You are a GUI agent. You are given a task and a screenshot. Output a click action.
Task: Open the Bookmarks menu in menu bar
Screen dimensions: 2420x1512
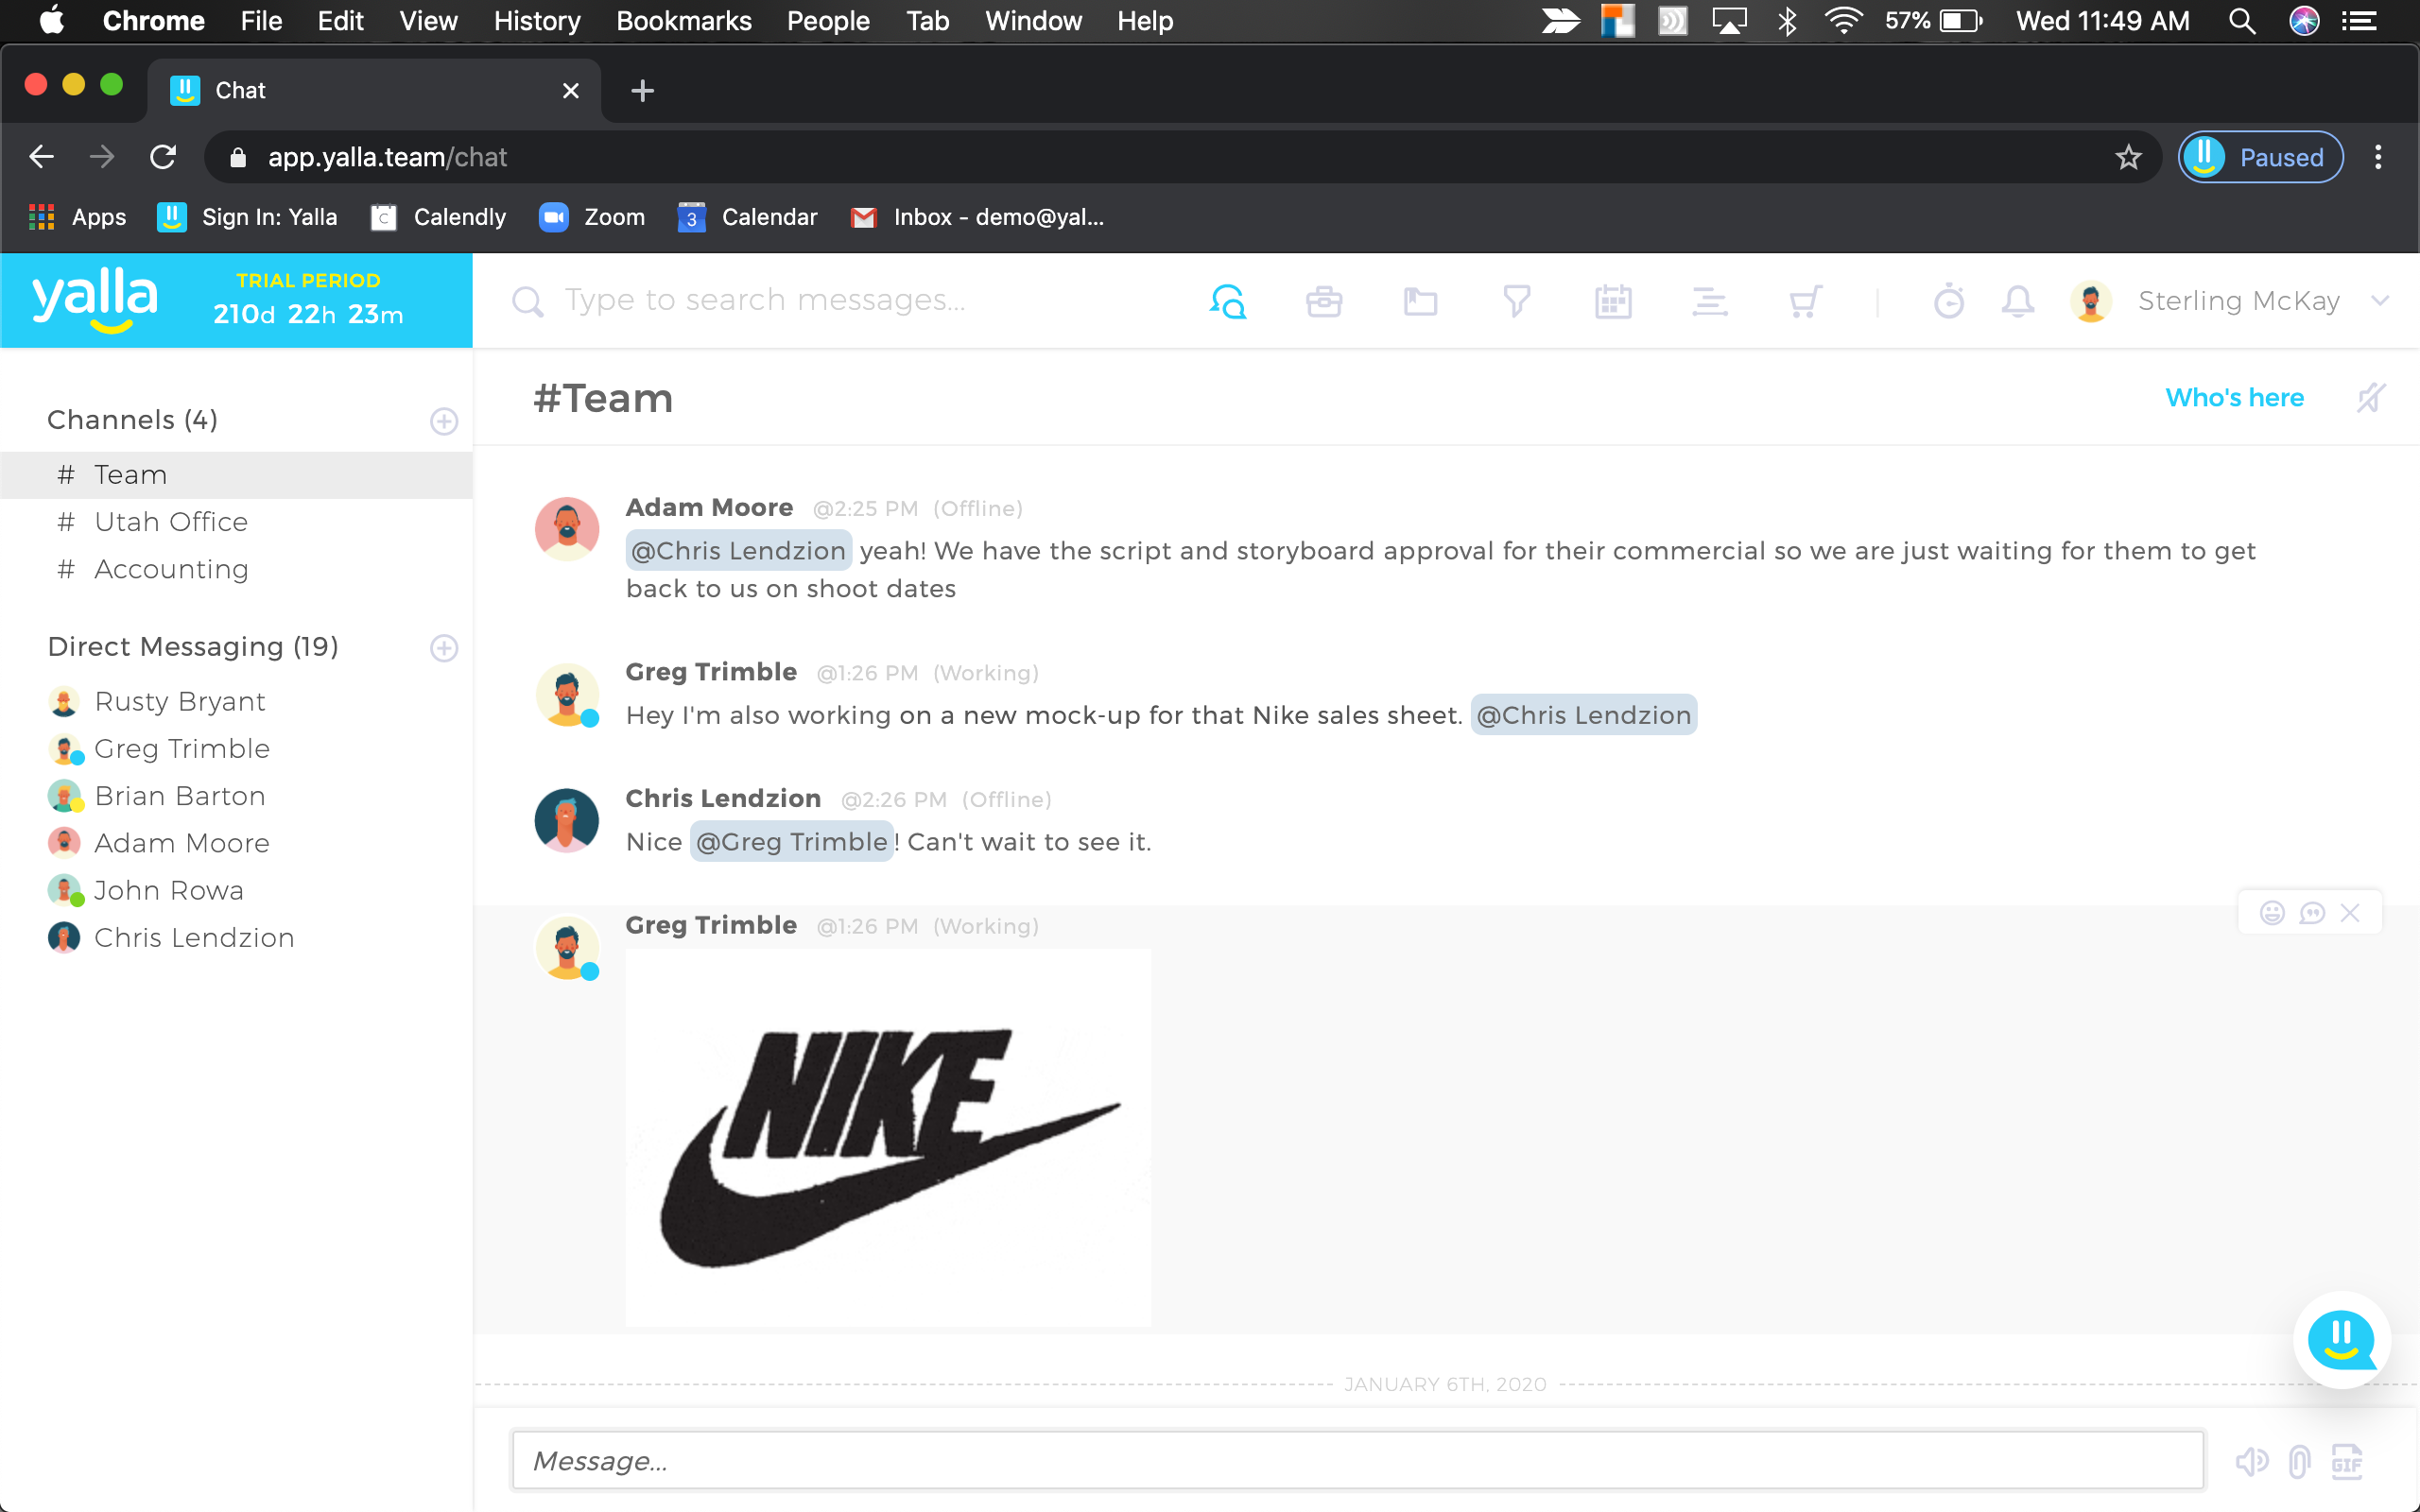[x=683, y=21]
